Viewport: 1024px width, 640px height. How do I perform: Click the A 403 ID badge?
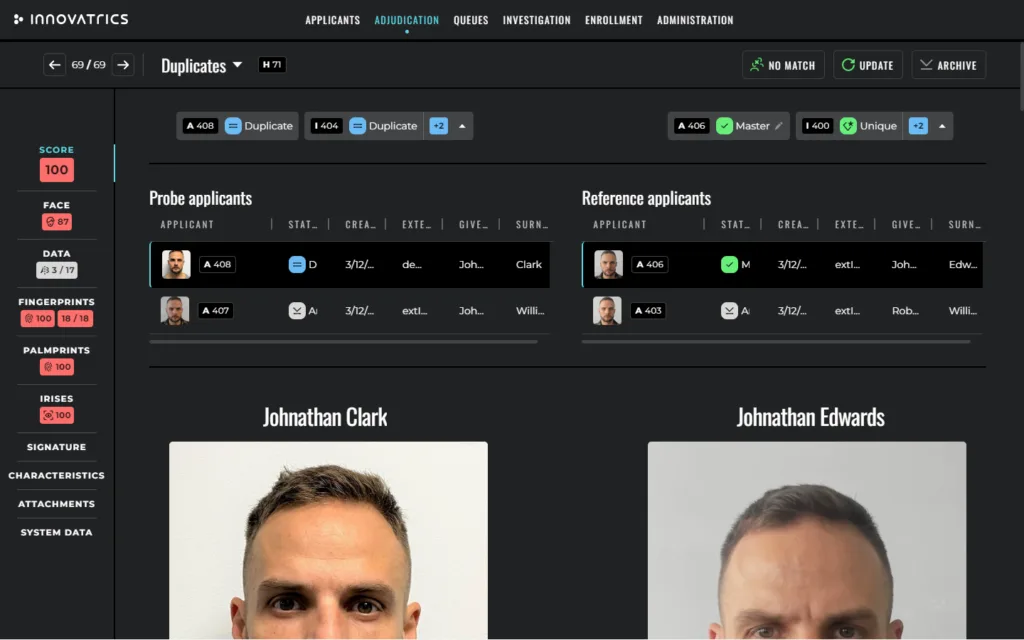(648, 311)
